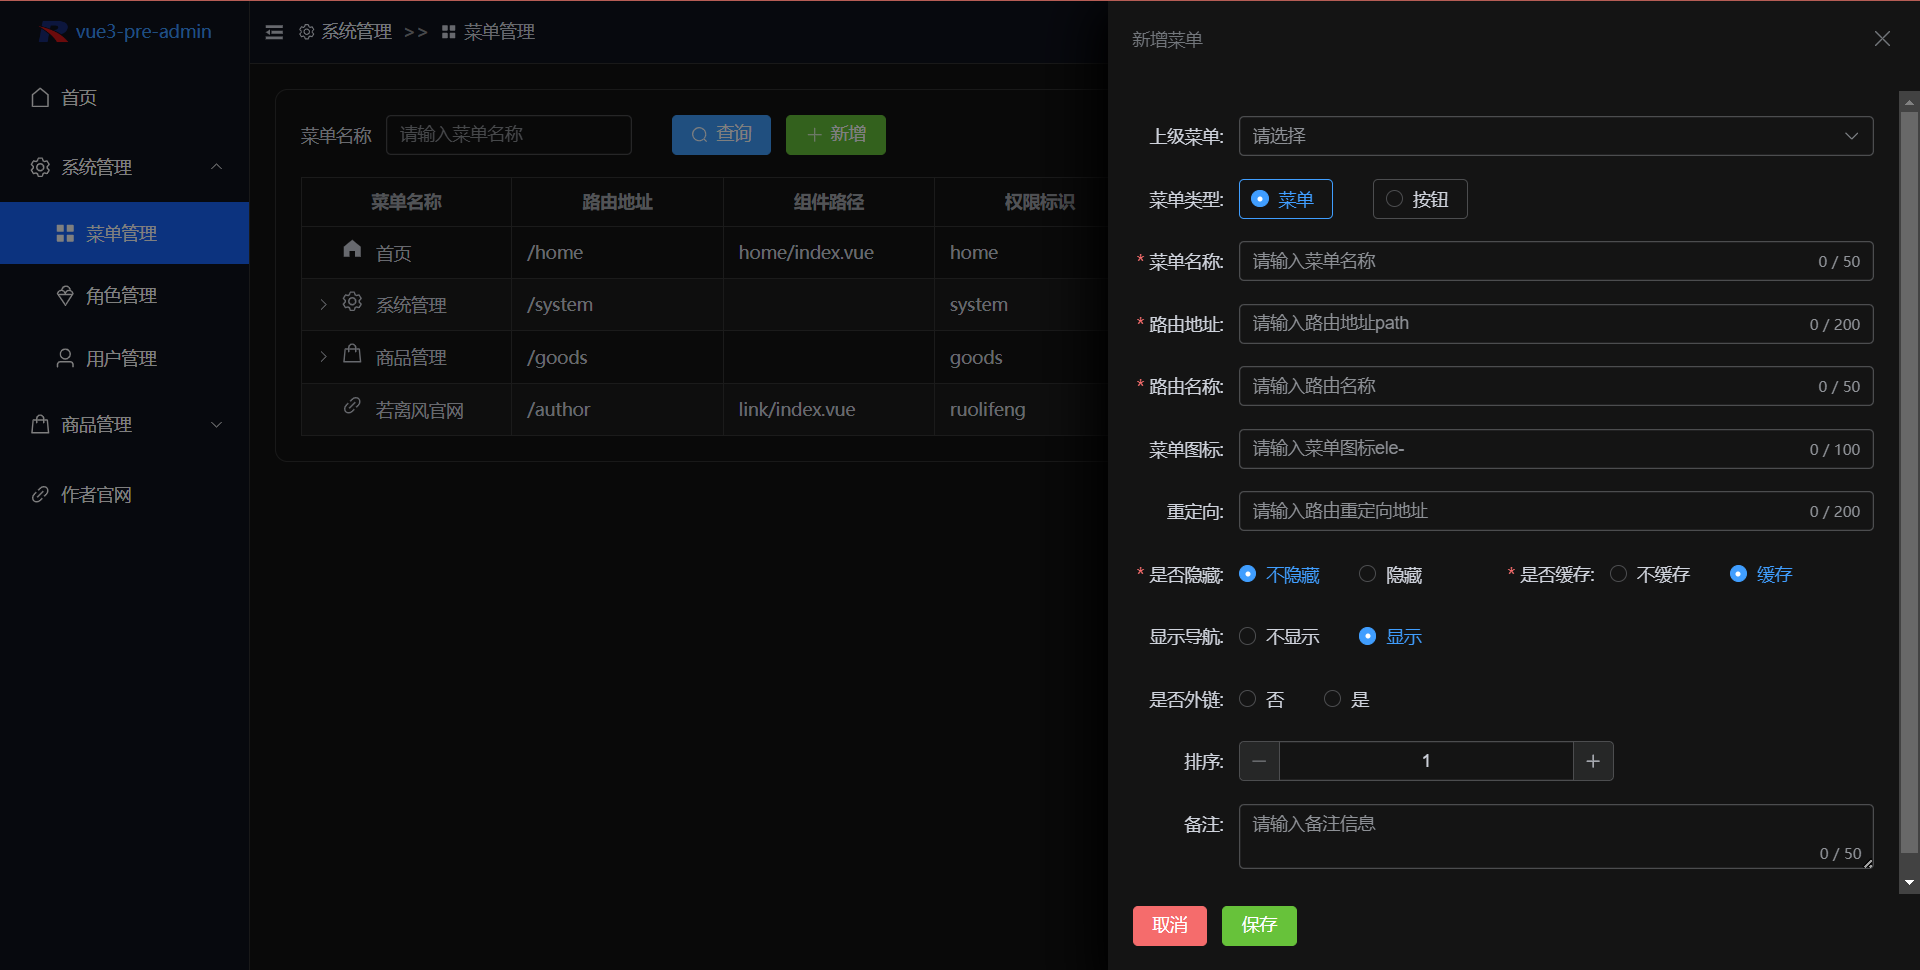Click the green 新增 button

click(836, 134)
